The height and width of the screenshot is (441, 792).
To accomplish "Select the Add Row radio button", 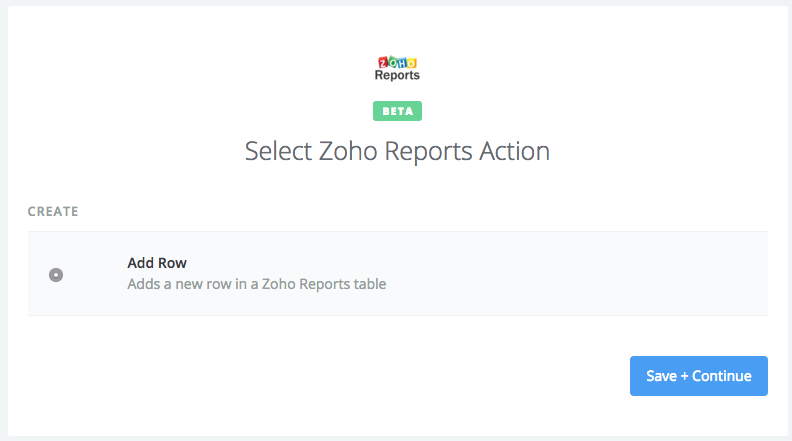I will click(x=56, y=275).
